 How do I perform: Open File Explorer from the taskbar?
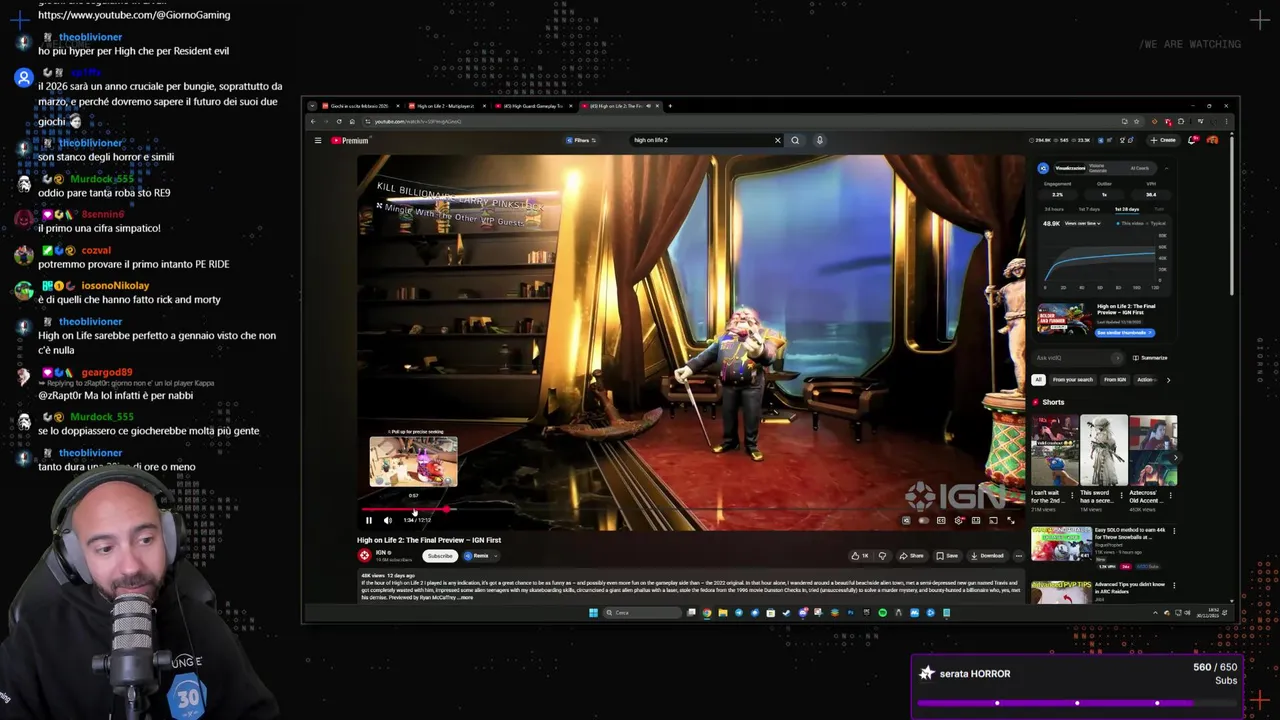tap(723, 613)
